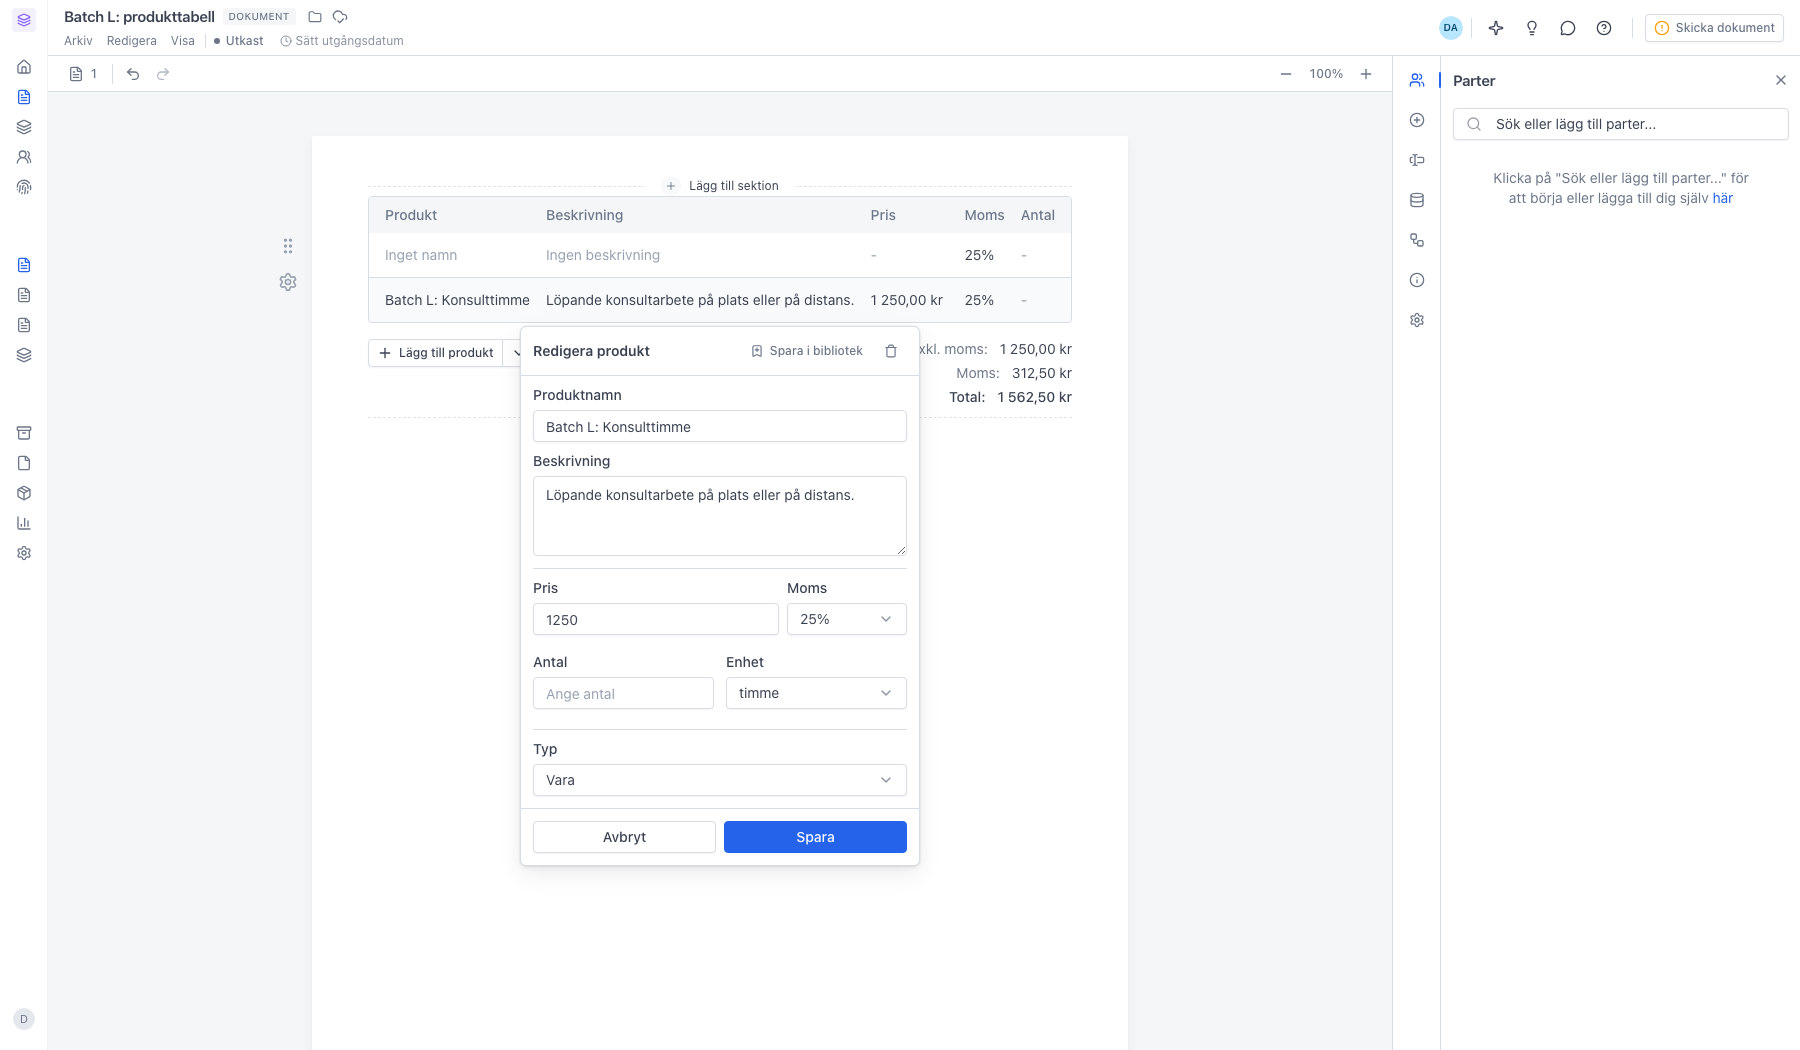
Task: Click Spara i bibliotek
Action: (807, 351)
